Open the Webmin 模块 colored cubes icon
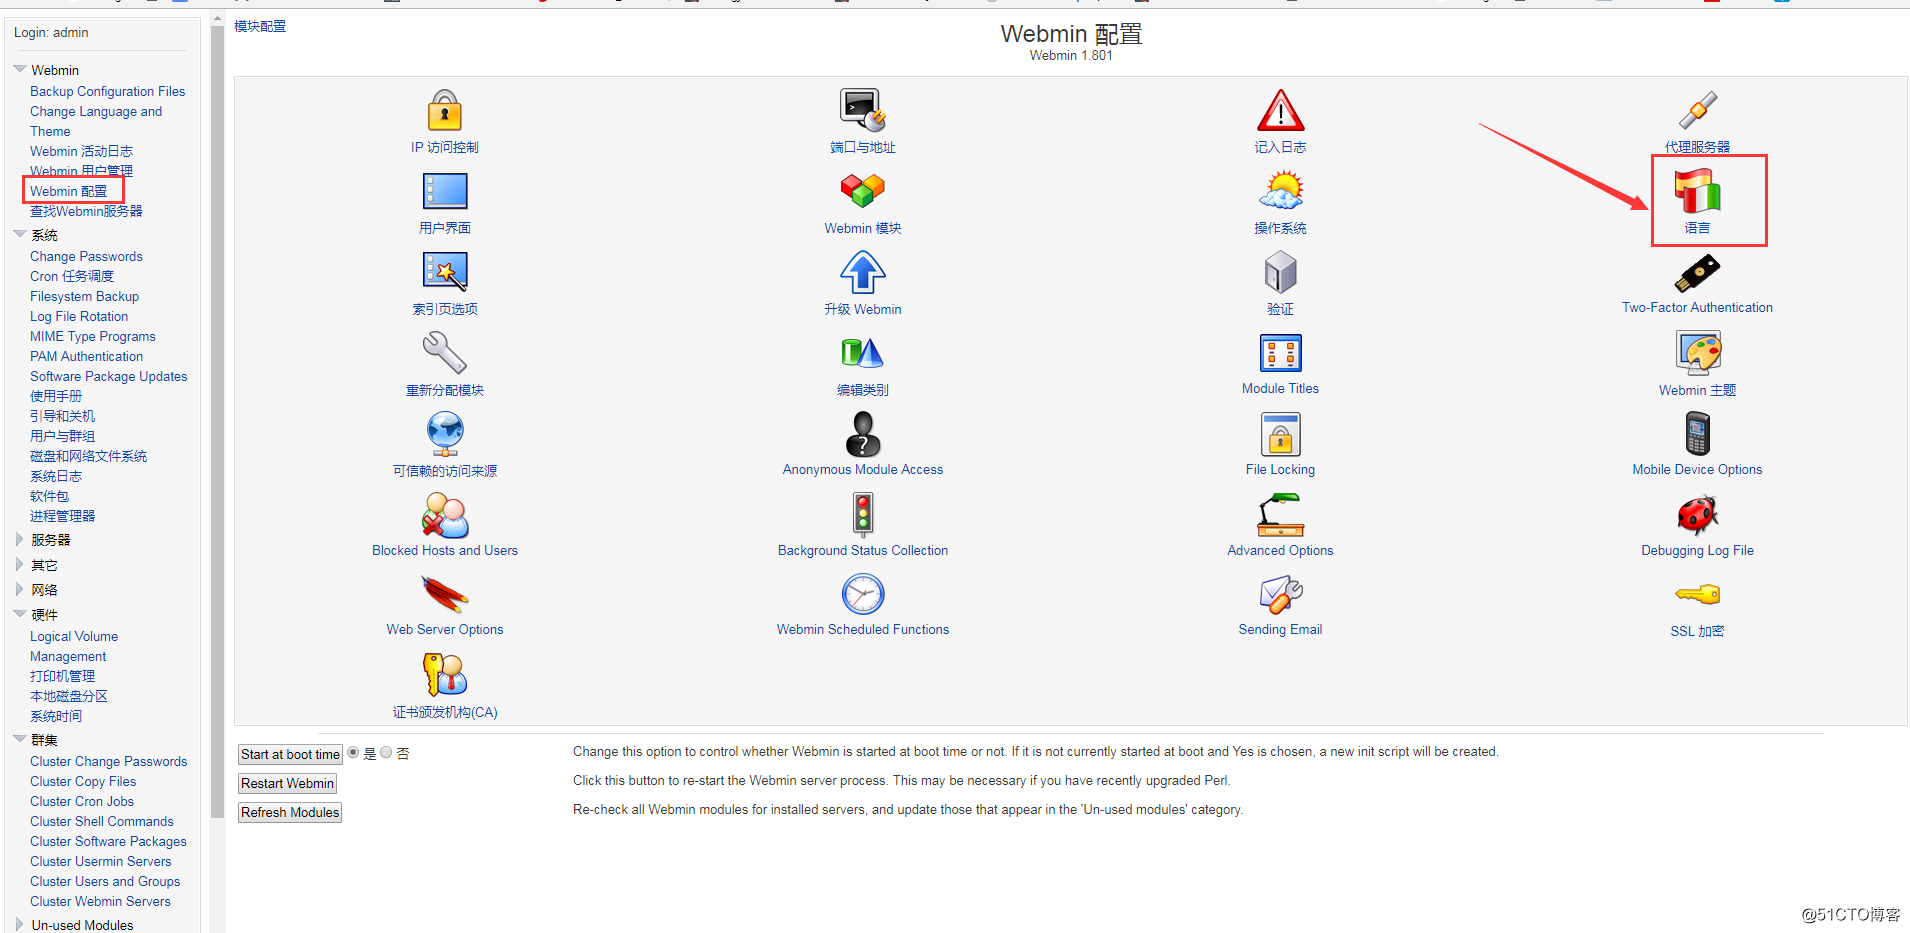This screenshot has width=1910, height=933. [x=863, y=190]
